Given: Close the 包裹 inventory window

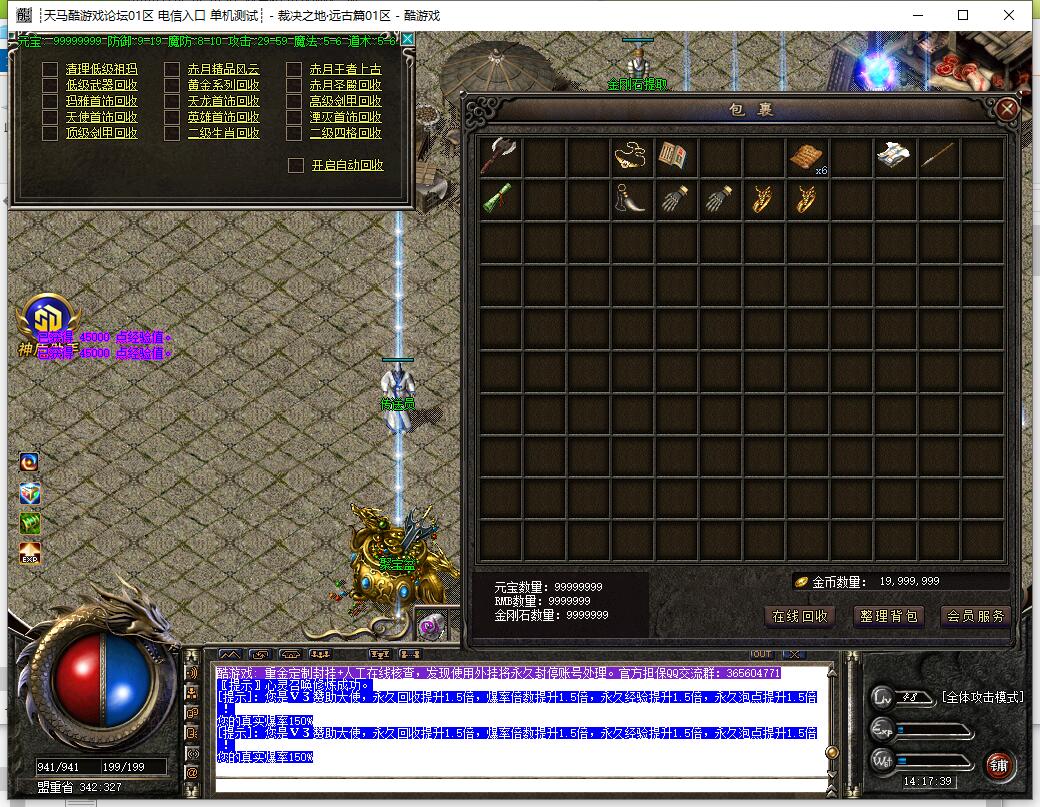Looking at the screenshot, I should (x=1007, y=109).
